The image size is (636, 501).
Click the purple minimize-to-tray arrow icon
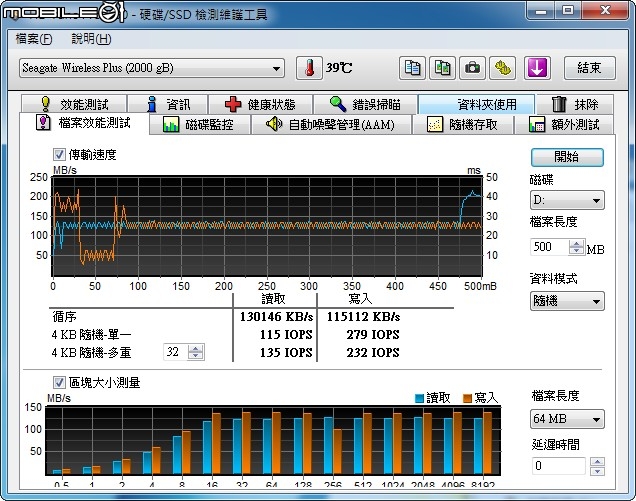pos(537,68)
